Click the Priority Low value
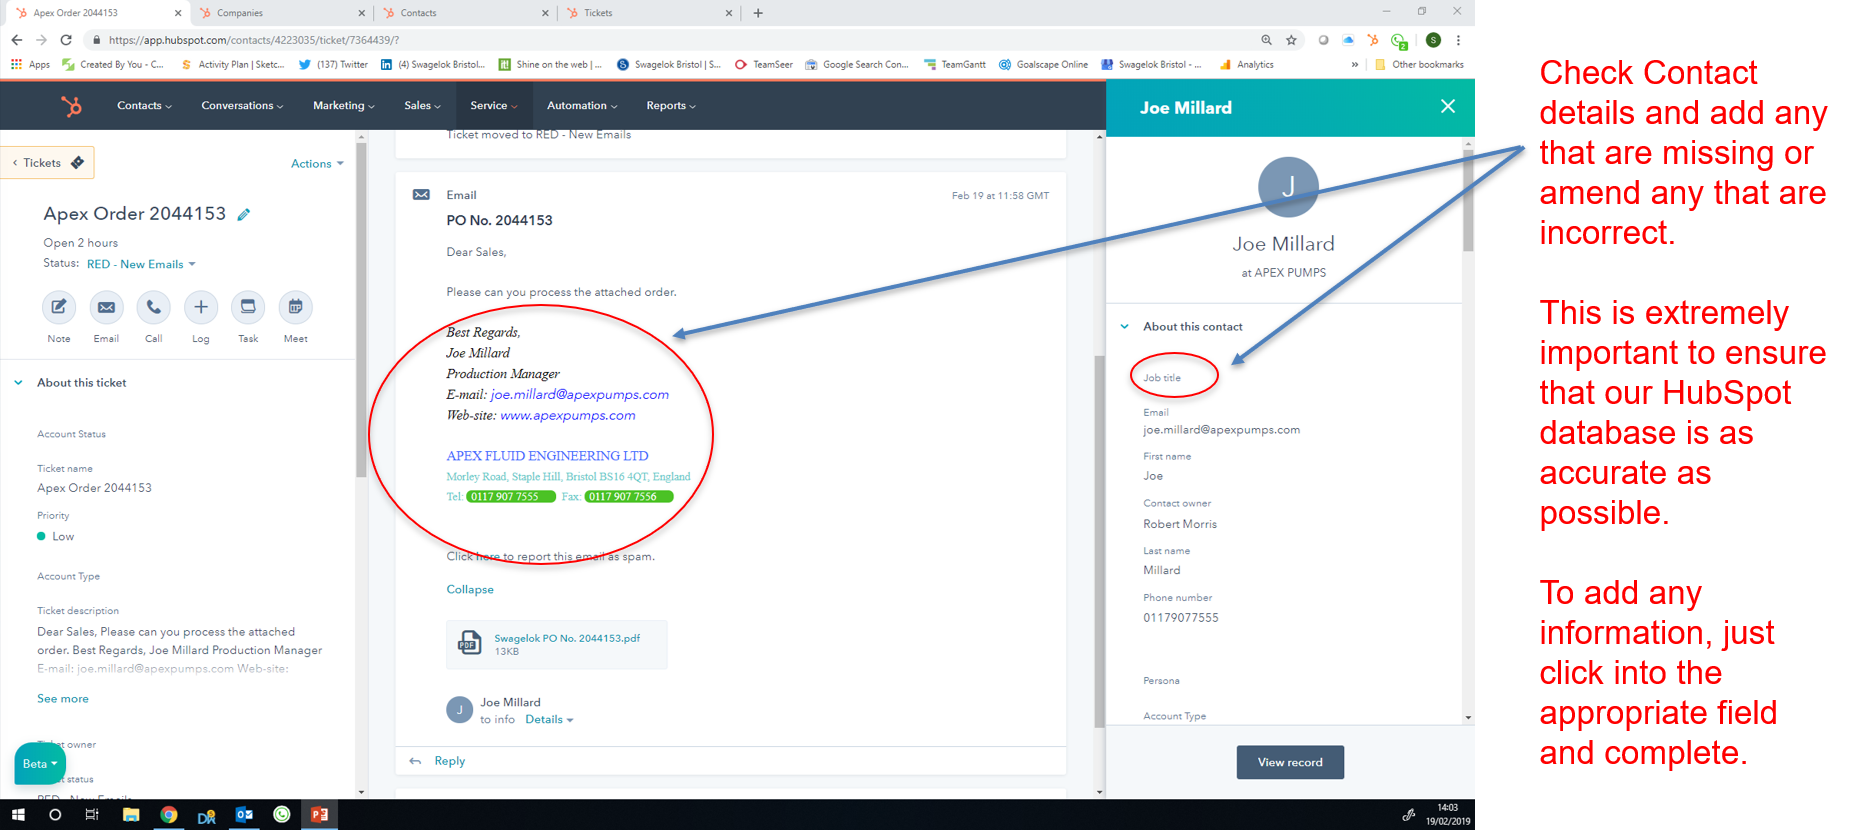The height and width of the screenshot is (830, 1858). pos(63,537)
